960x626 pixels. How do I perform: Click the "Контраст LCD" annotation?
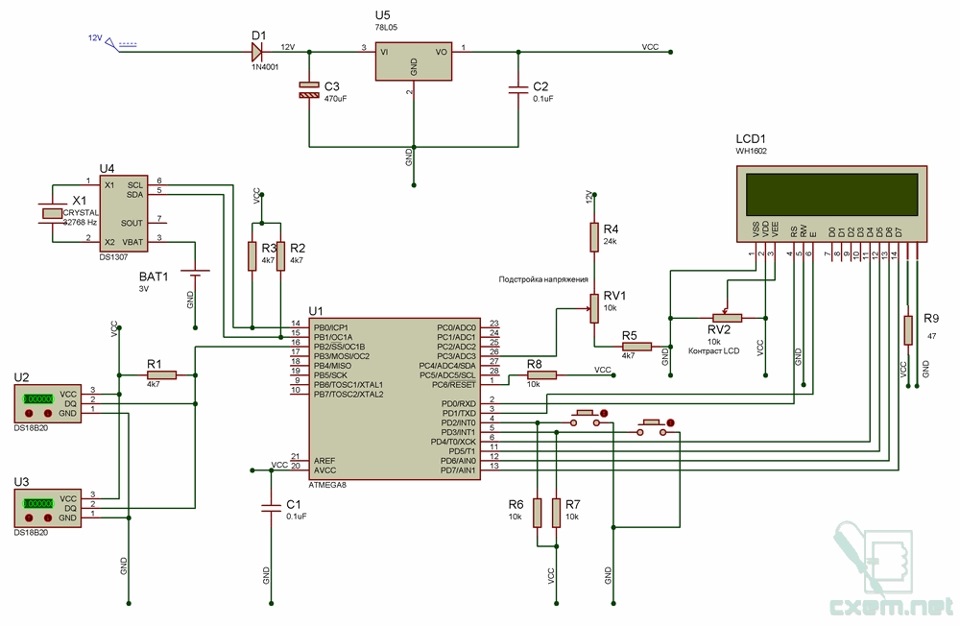714,351
